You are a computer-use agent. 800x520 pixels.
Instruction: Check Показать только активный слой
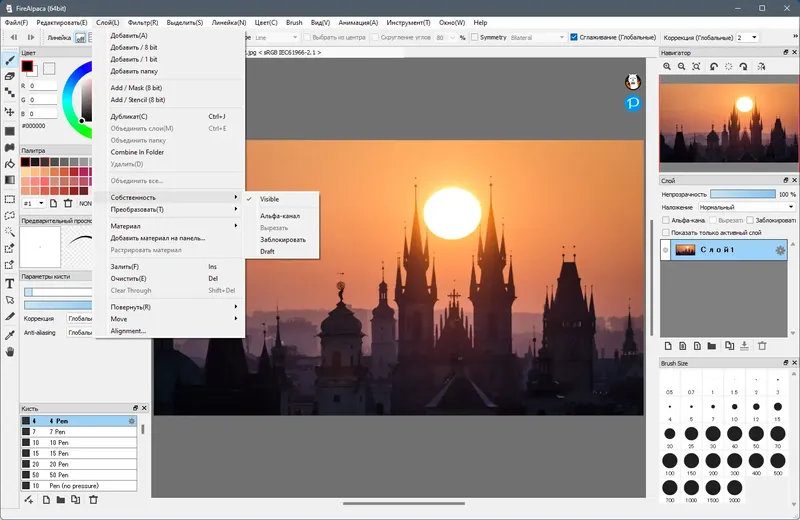(666, 232)
